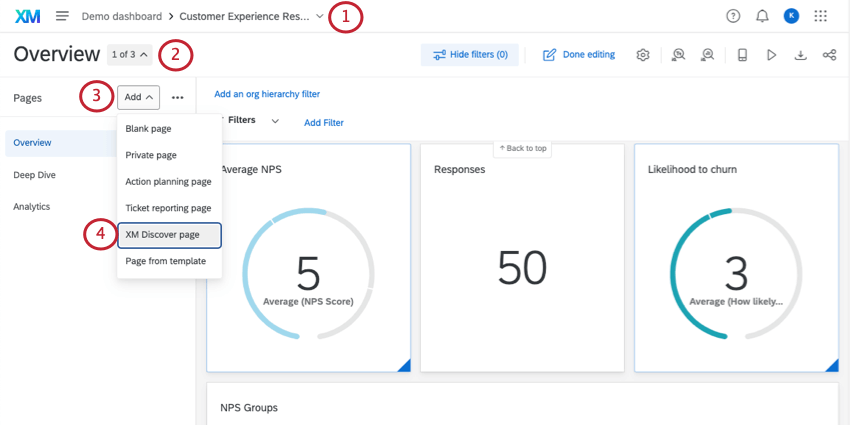Select XM Discover page option
This screenshot has width=850, height=425.
169,235
